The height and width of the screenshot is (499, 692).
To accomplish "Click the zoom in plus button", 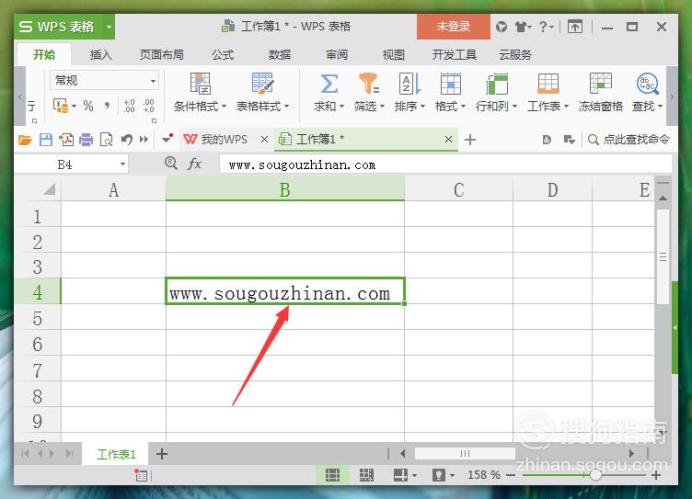I will tap(656, 475).
